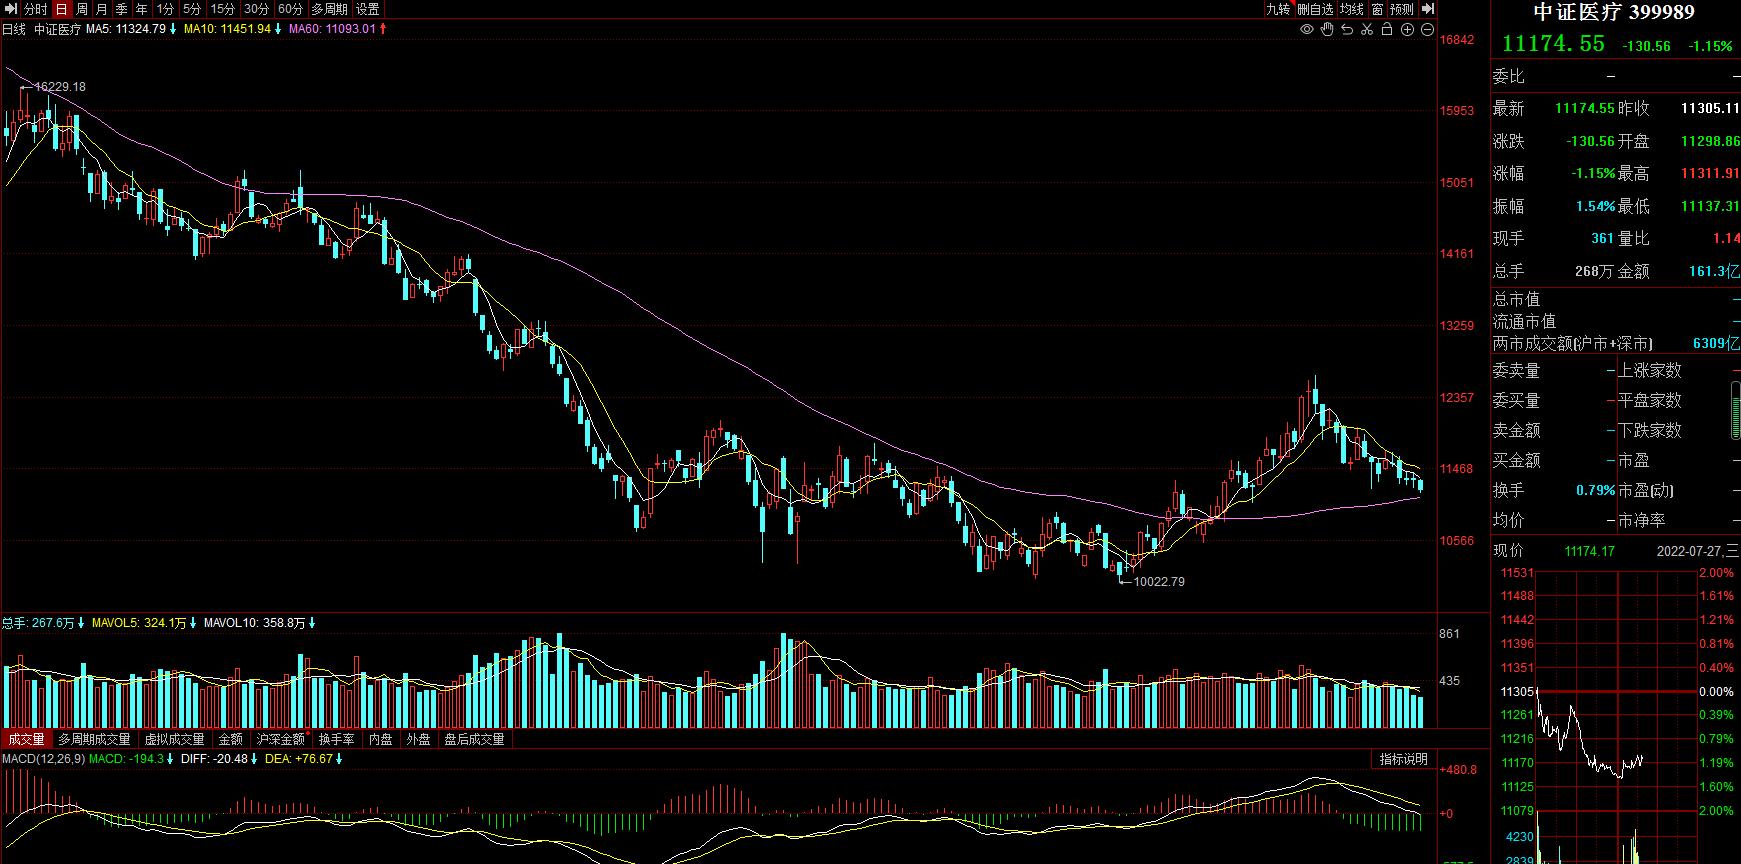This screenshot has height=864, width=1741.
Task: Click the 最低 11137.31 value
Action: 1710,206
